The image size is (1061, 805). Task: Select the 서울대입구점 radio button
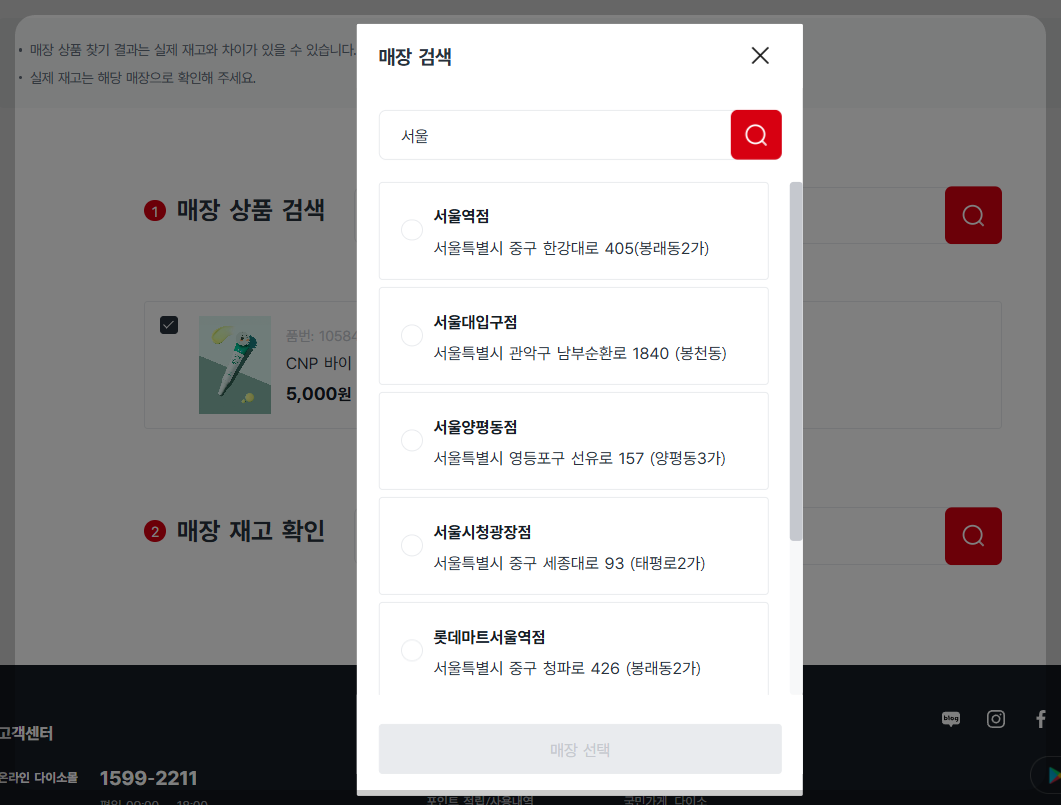411,336
